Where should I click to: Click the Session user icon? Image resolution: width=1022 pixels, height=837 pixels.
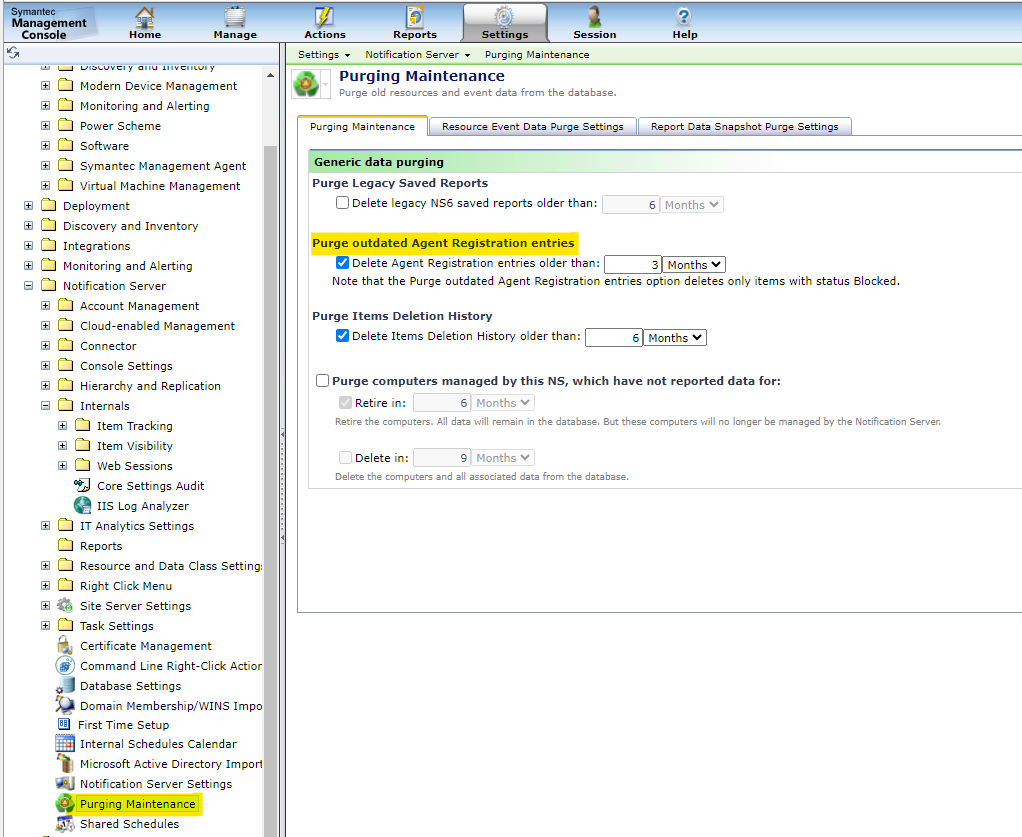click(x=595, y=17)
